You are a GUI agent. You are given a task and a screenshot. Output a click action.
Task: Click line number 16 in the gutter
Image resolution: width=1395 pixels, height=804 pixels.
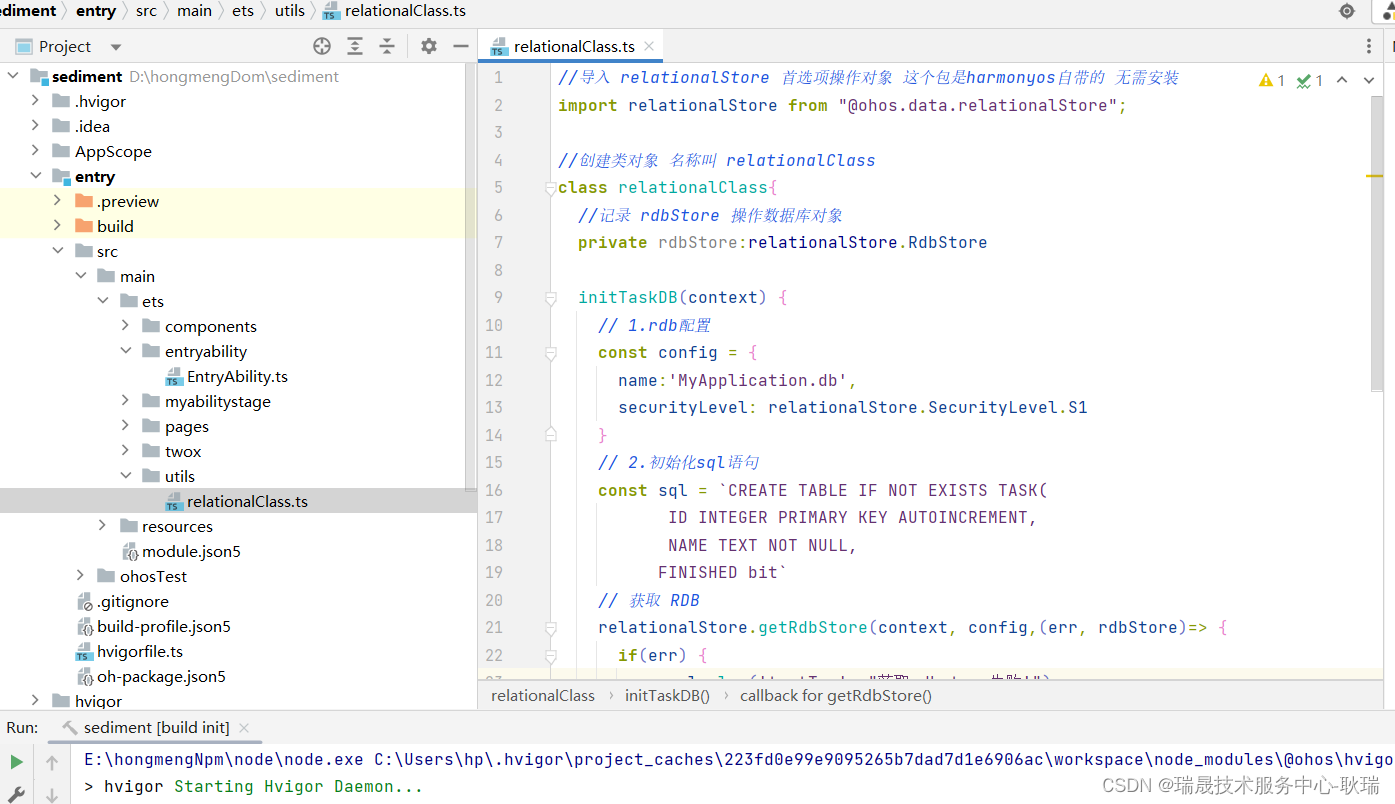(x=494, y=490)
